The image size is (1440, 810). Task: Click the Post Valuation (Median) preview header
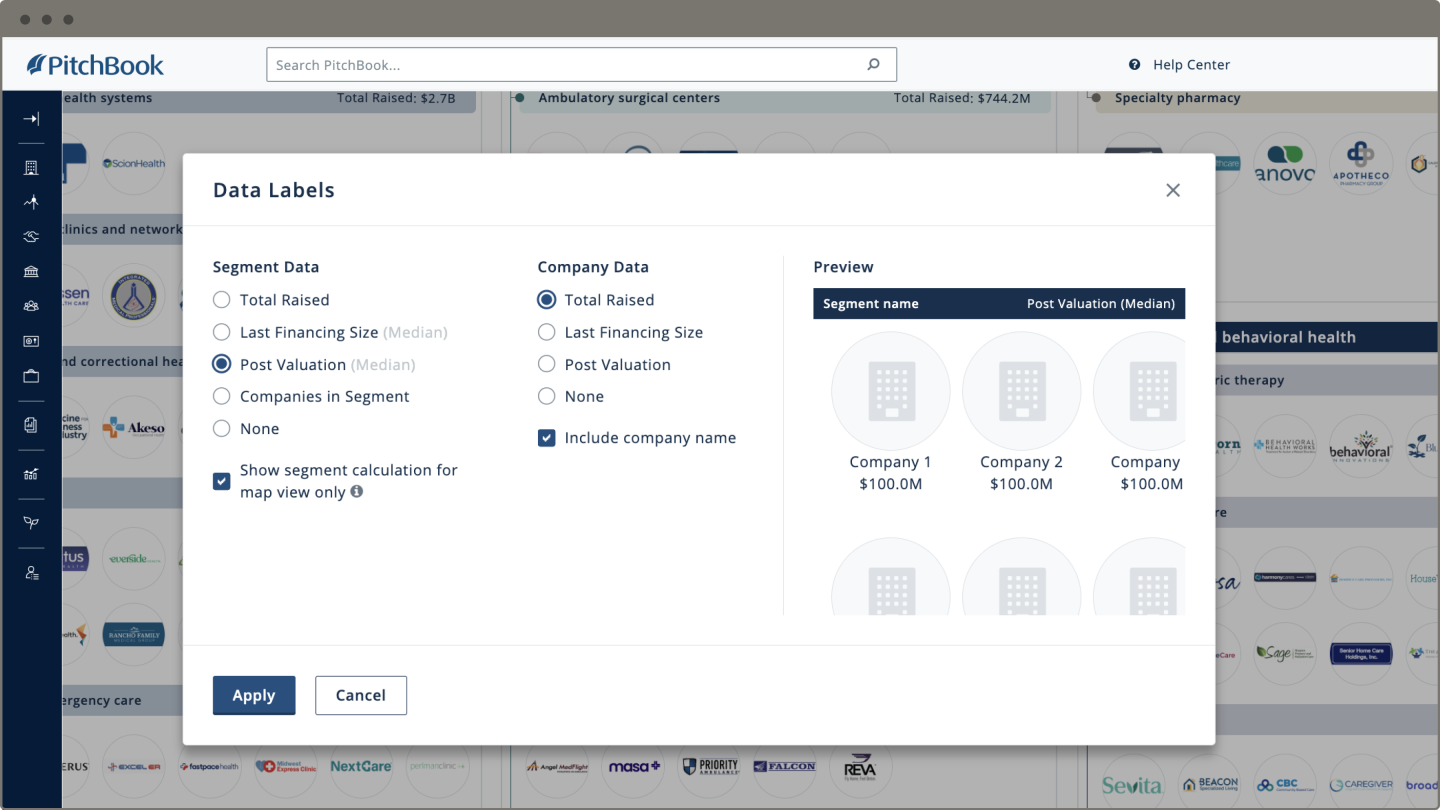1101,304
